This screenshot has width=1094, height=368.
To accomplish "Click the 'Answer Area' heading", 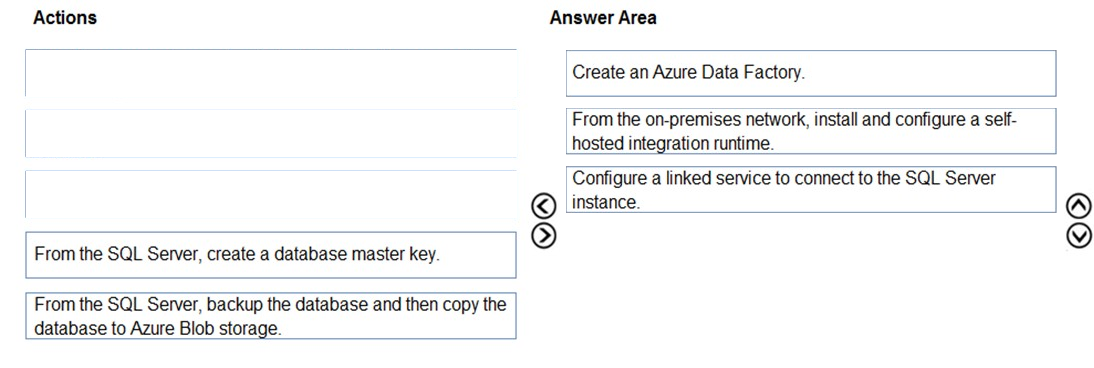I will pos(603,17).
